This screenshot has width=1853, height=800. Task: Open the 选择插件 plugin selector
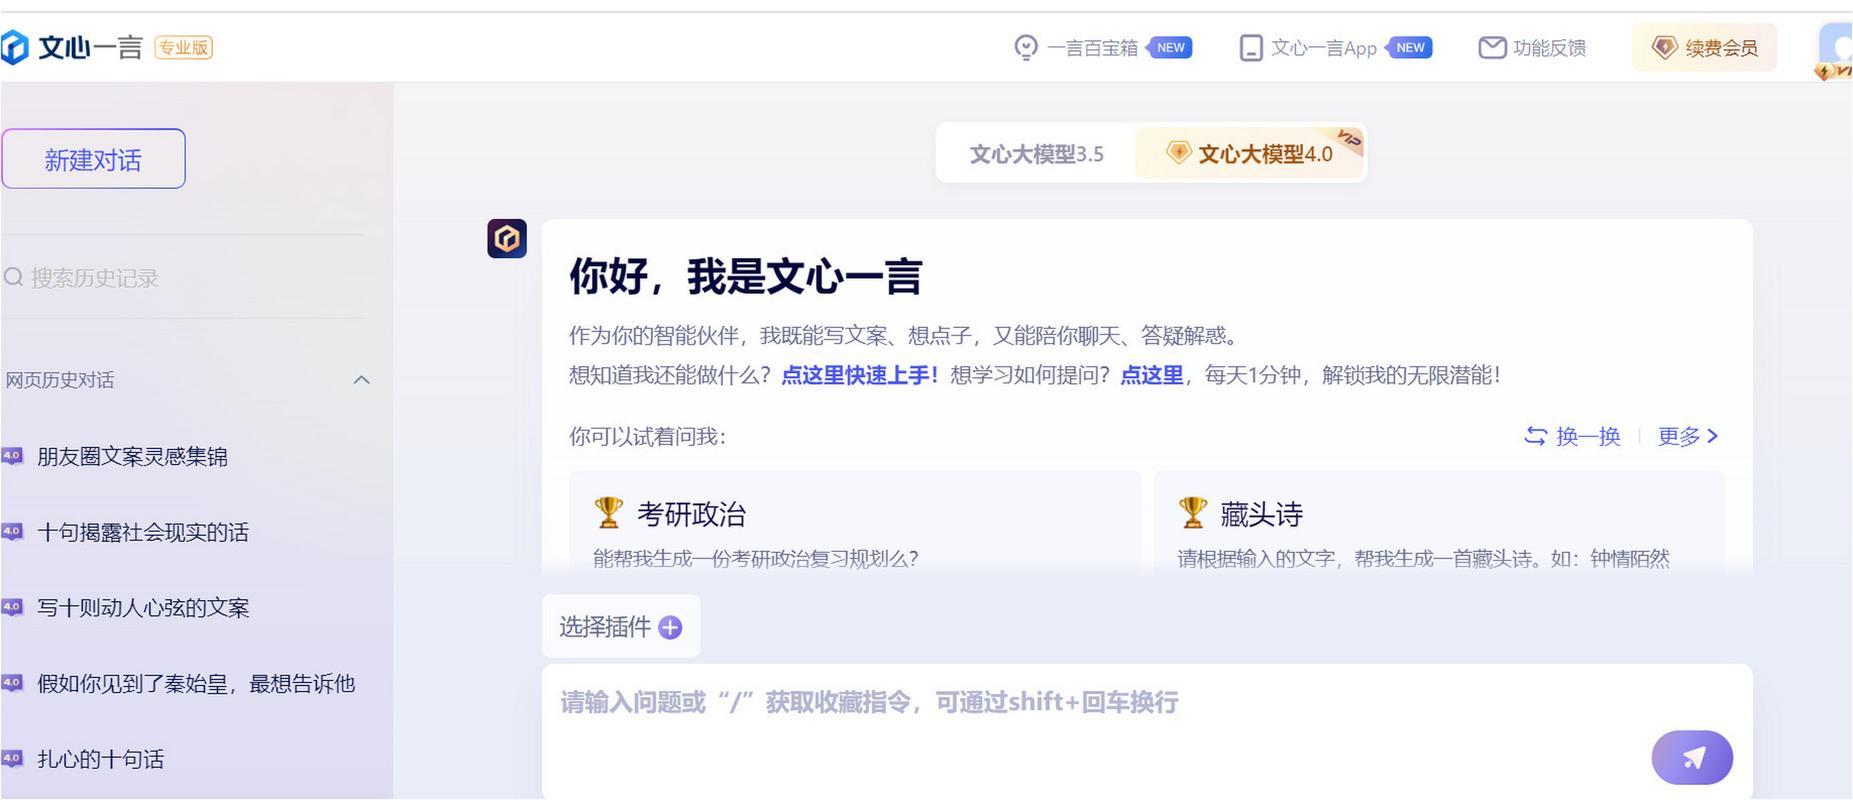tap(621, 627)
